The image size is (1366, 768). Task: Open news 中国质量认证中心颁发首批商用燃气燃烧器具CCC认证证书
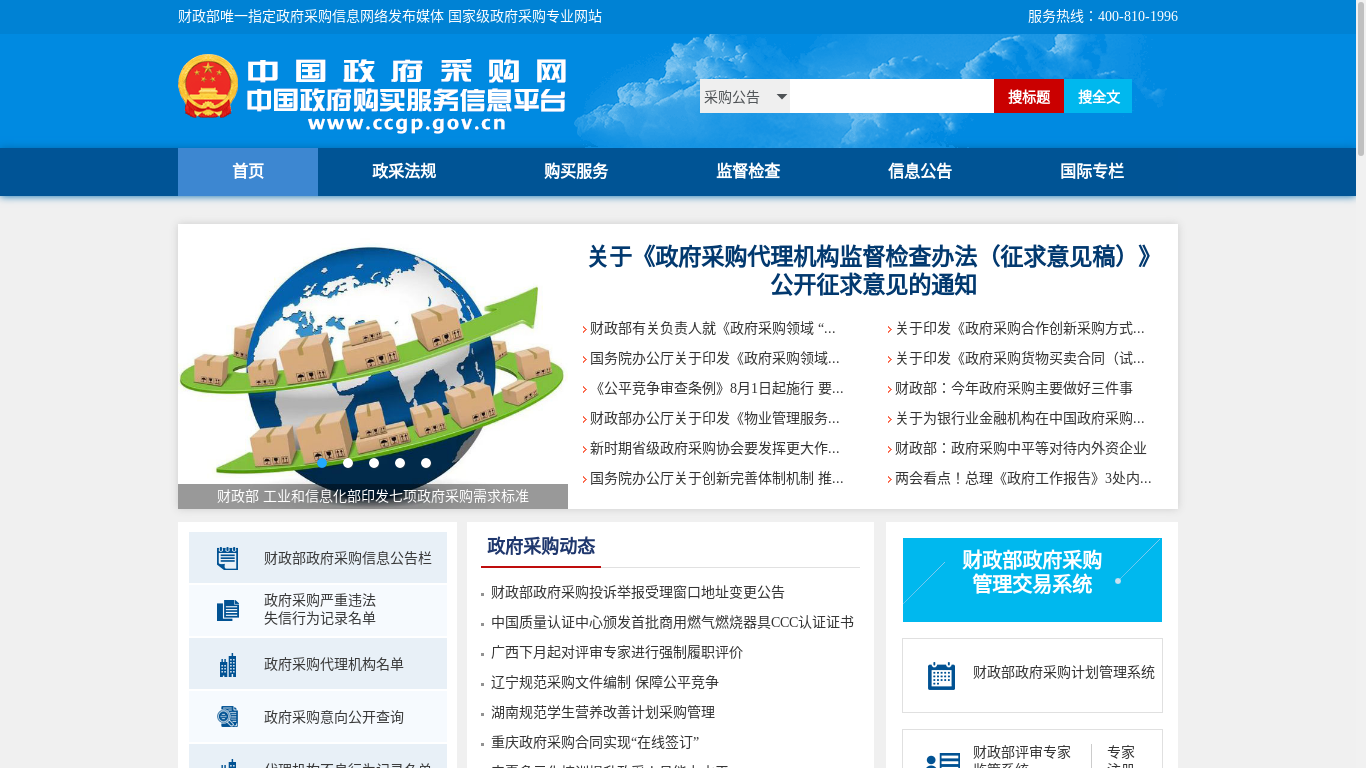pyautogui.click(x=672, y=623)
